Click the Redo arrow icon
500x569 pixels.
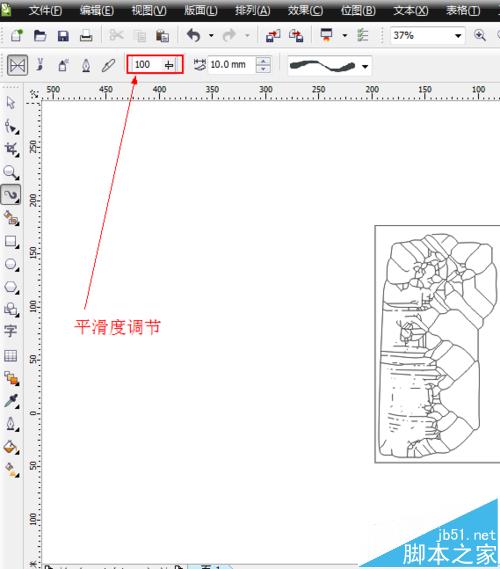(229, 36)
